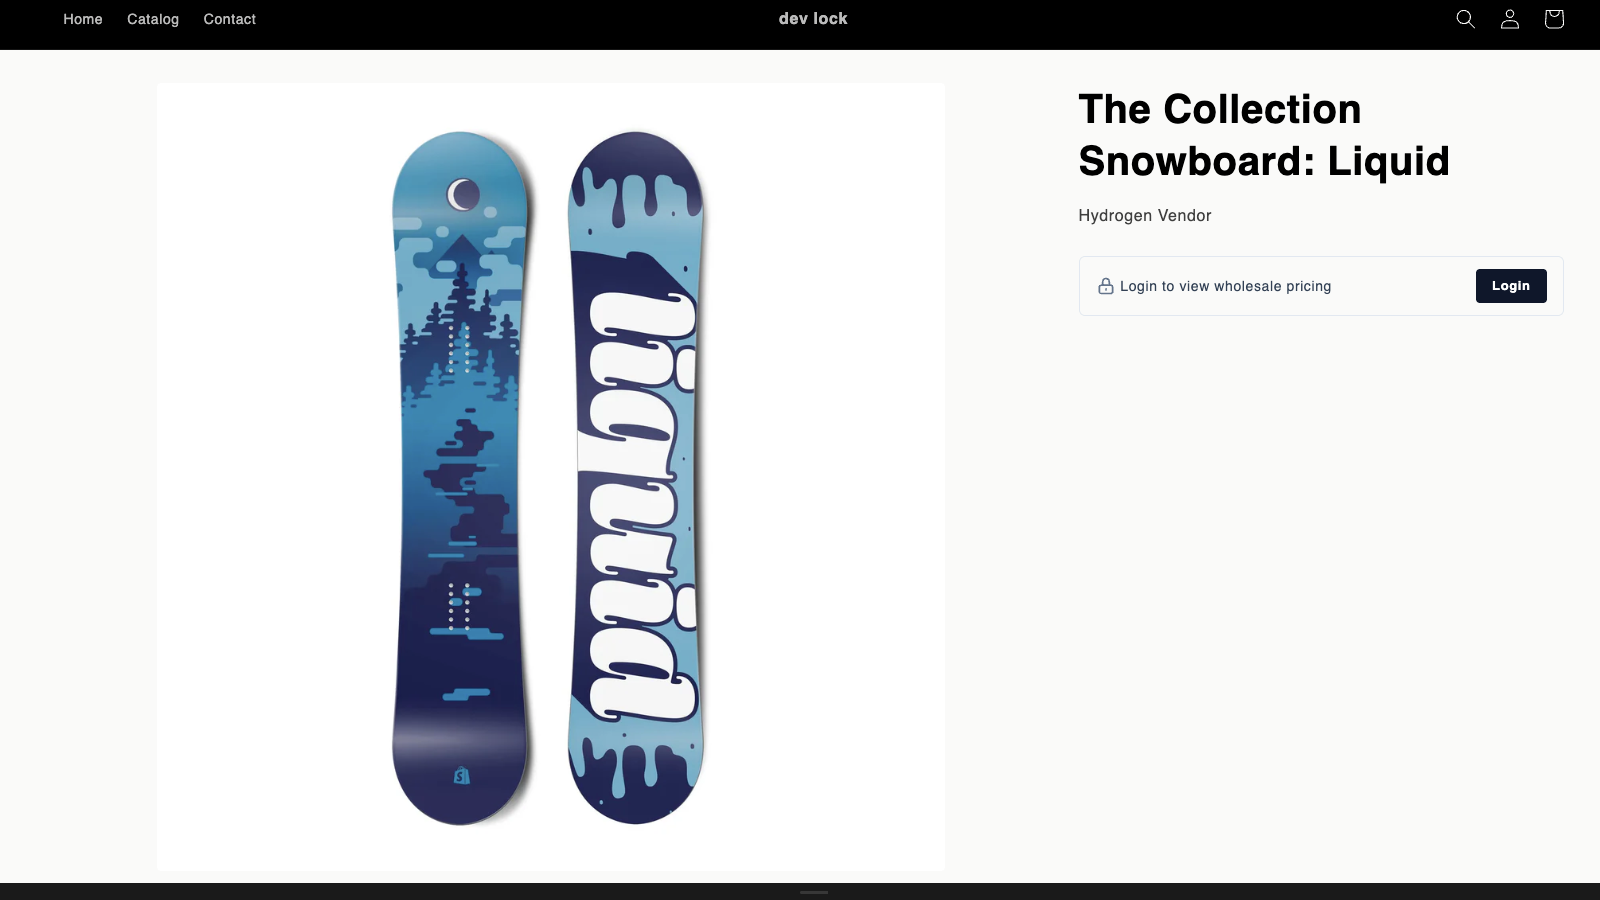The image size is (1600, 900).
Task: Click the account profile icon
Action: coord(1510,19)
